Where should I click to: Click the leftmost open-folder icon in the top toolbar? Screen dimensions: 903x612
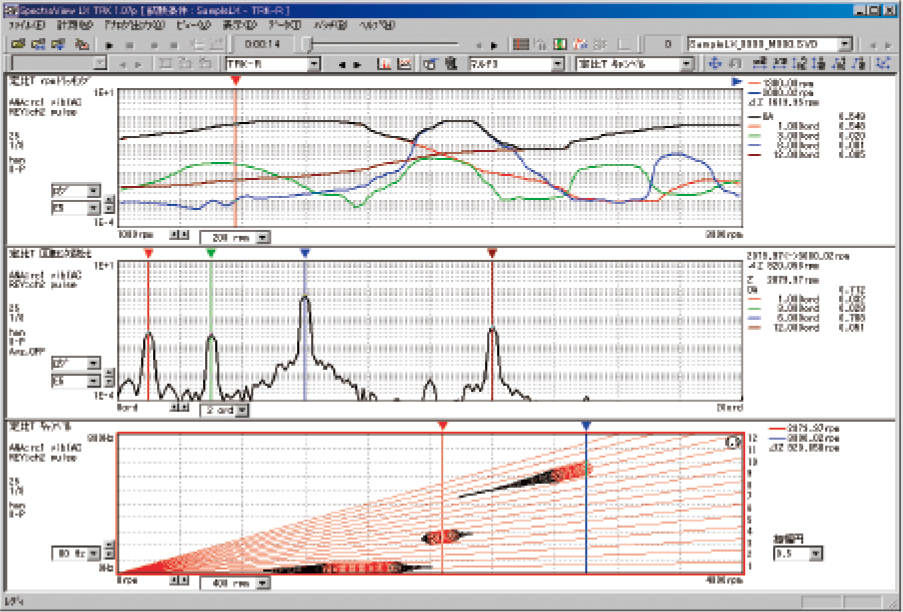[x=18, y=44]
